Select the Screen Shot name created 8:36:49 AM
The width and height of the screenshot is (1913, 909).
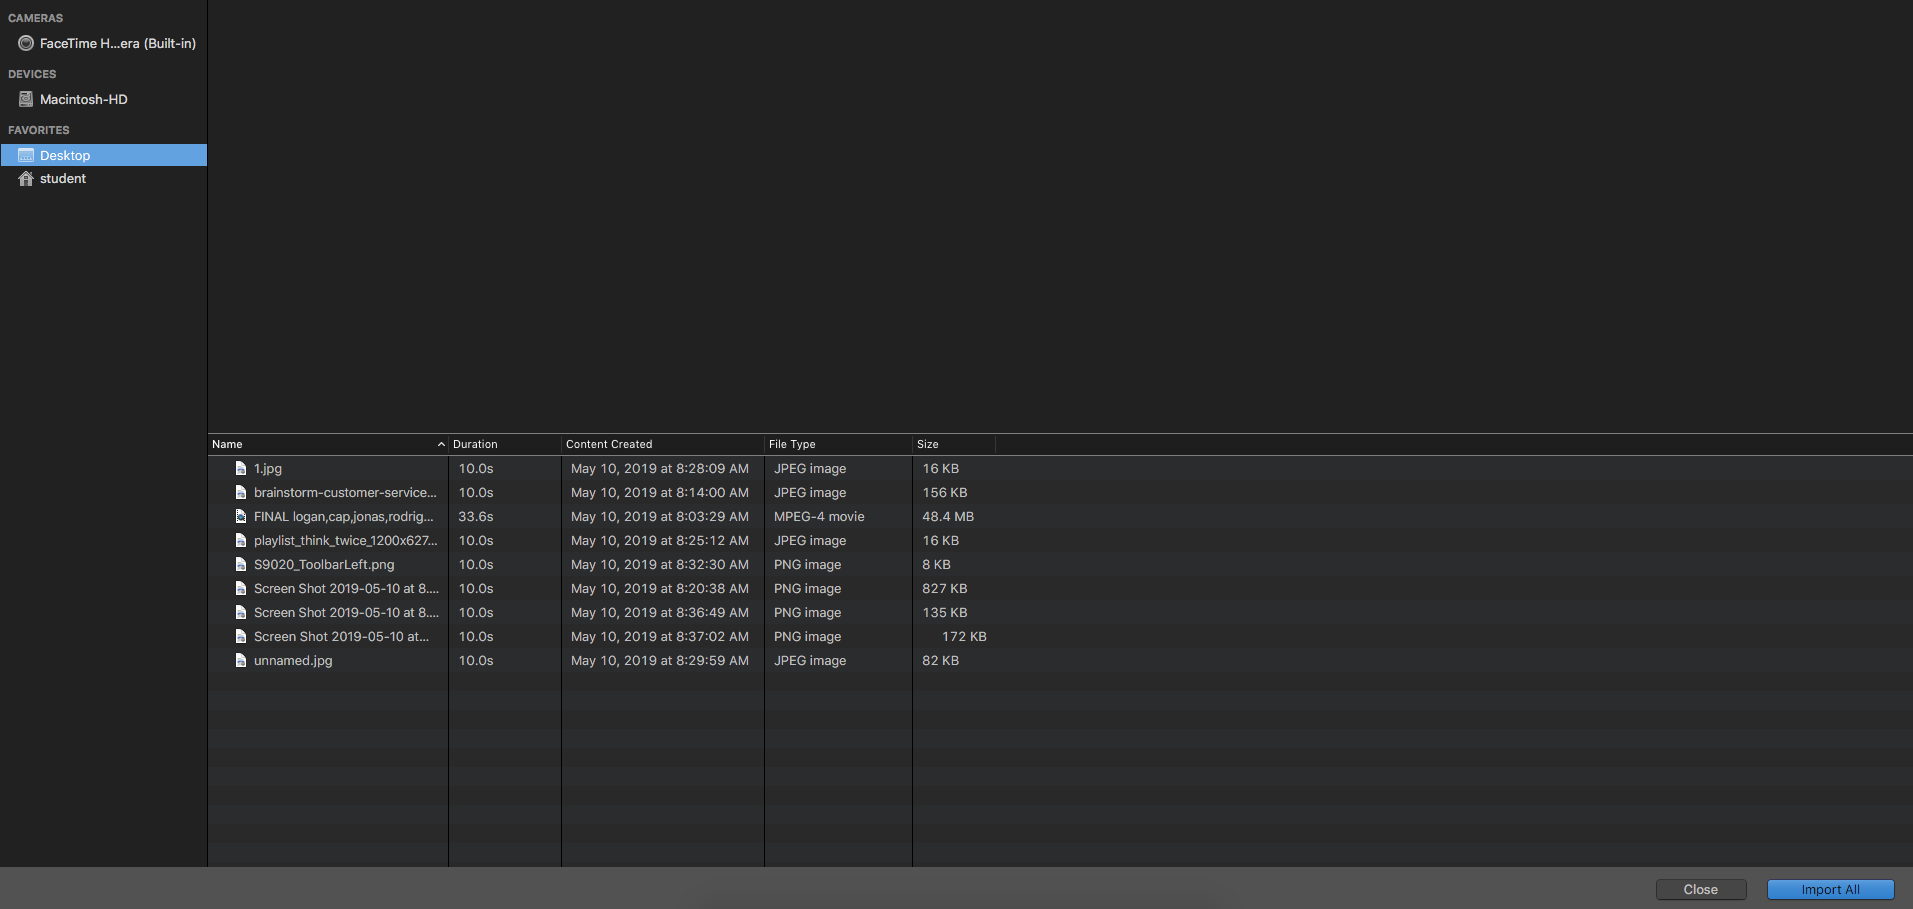[x=346, y=612]
